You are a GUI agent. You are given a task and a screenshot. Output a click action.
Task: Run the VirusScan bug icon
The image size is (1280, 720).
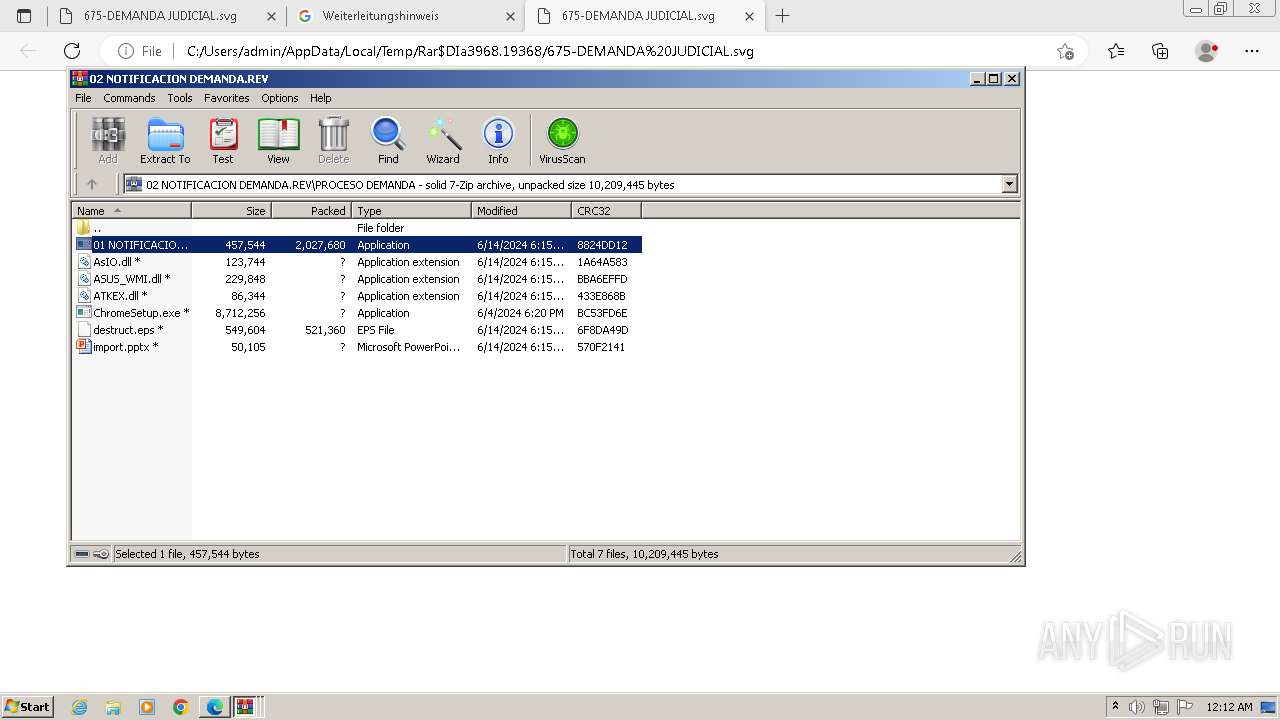point(562,140)
